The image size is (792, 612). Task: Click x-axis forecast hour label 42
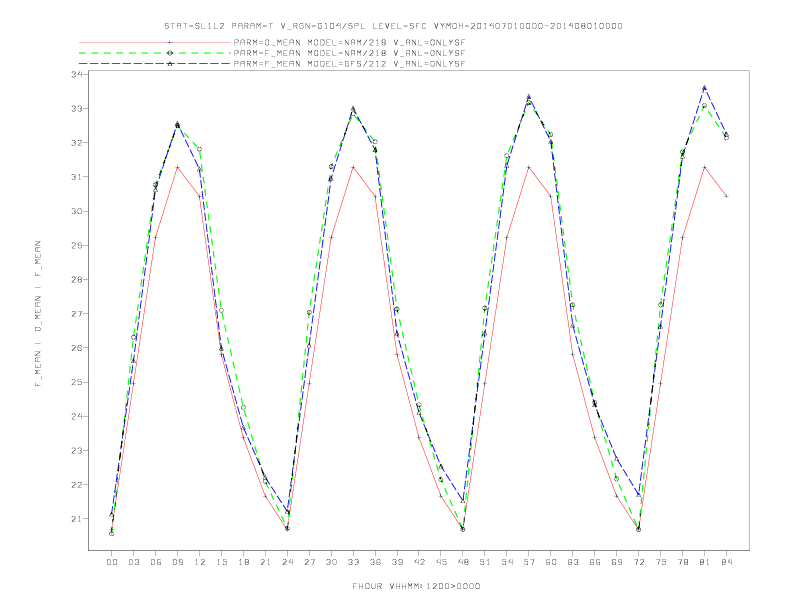[x=419, y=562]
